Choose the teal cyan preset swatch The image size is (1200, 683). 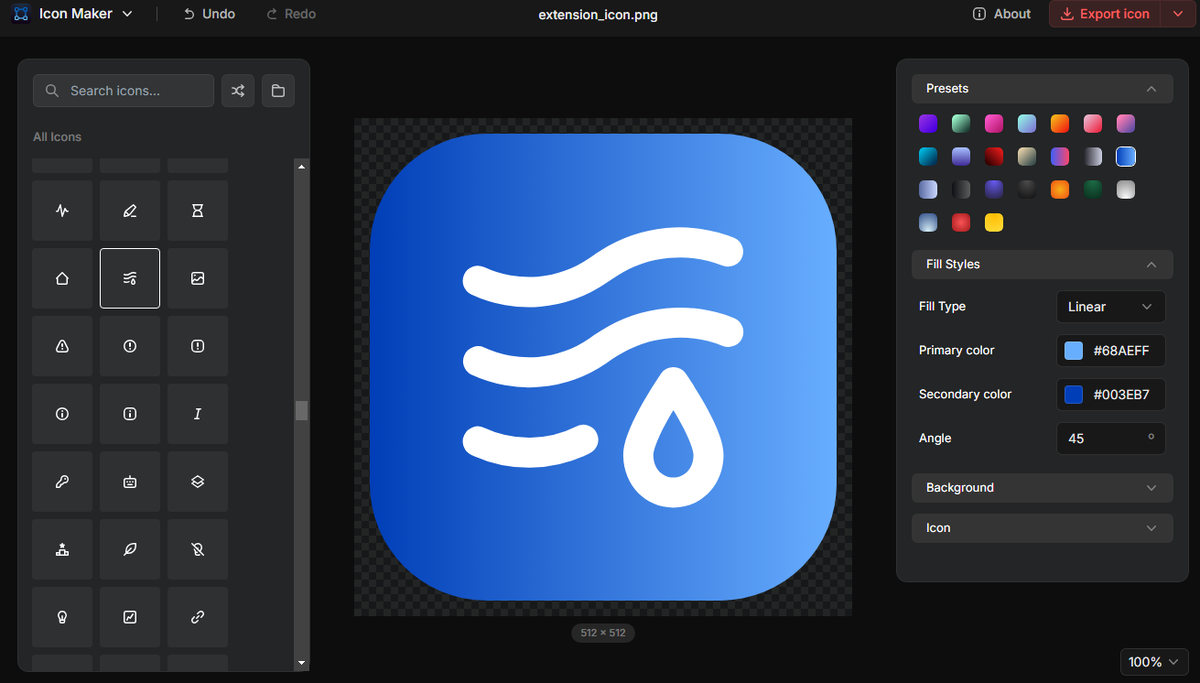(928, 157)
